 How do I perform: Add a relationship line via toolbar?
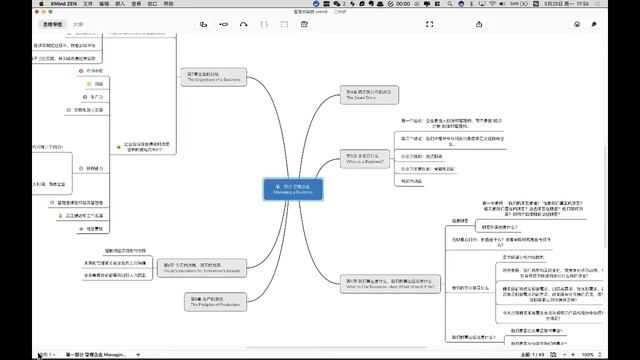click(x=244, y=24)
